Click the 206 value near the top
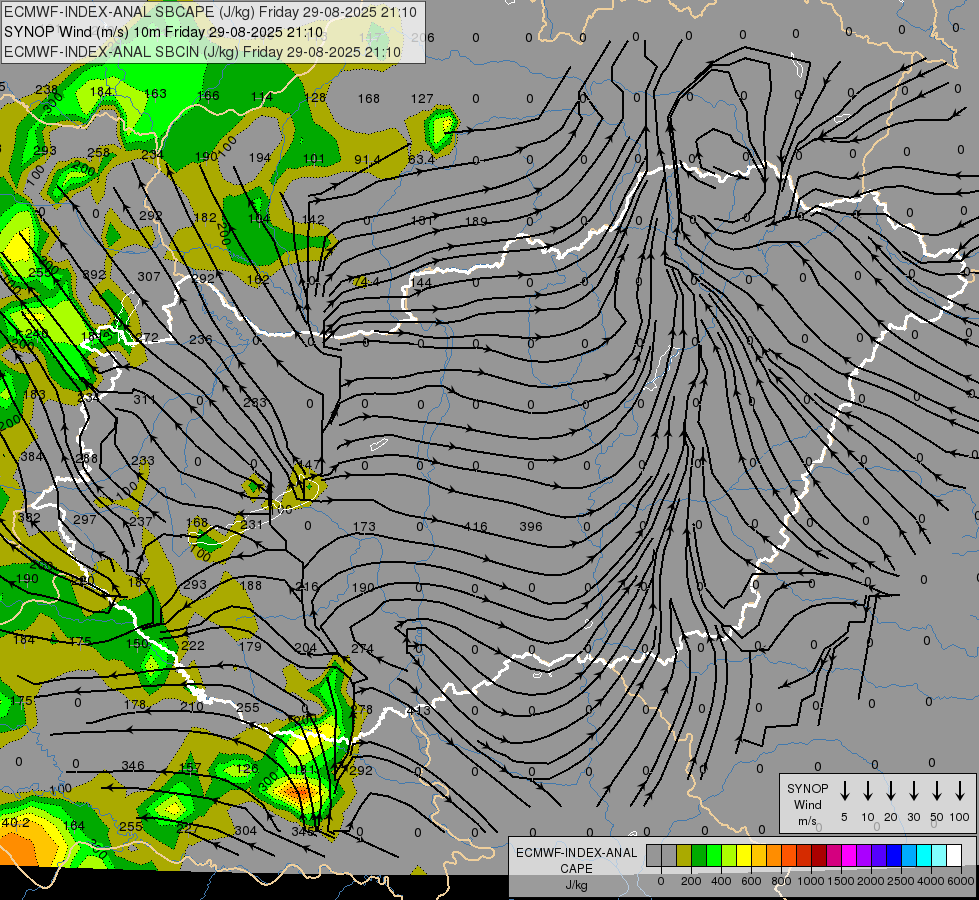The image size is (979, 900). click(x=423, y=37)
